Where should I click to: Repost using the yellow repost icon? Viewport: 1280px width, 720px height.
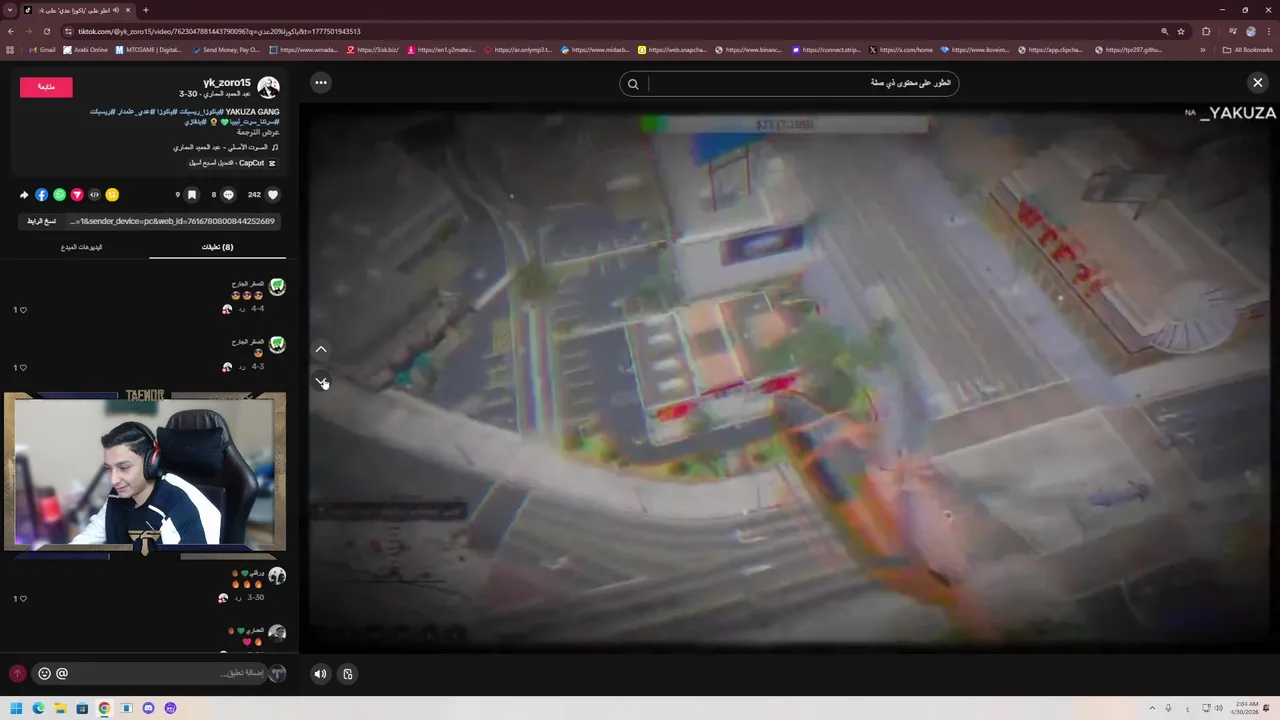(112, 195)
